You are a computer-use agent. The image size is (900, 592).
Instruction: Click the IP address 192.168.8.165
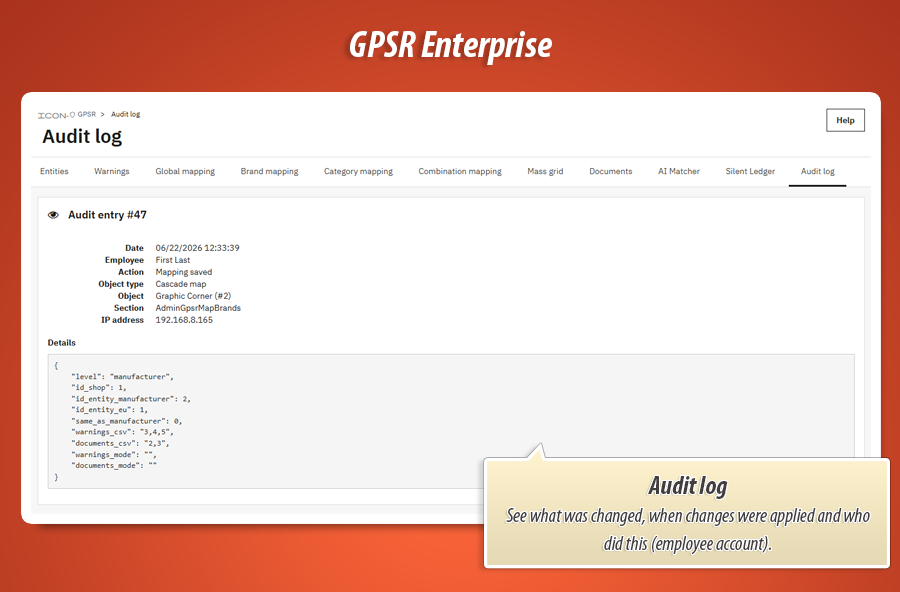click(x=184, y=320)
